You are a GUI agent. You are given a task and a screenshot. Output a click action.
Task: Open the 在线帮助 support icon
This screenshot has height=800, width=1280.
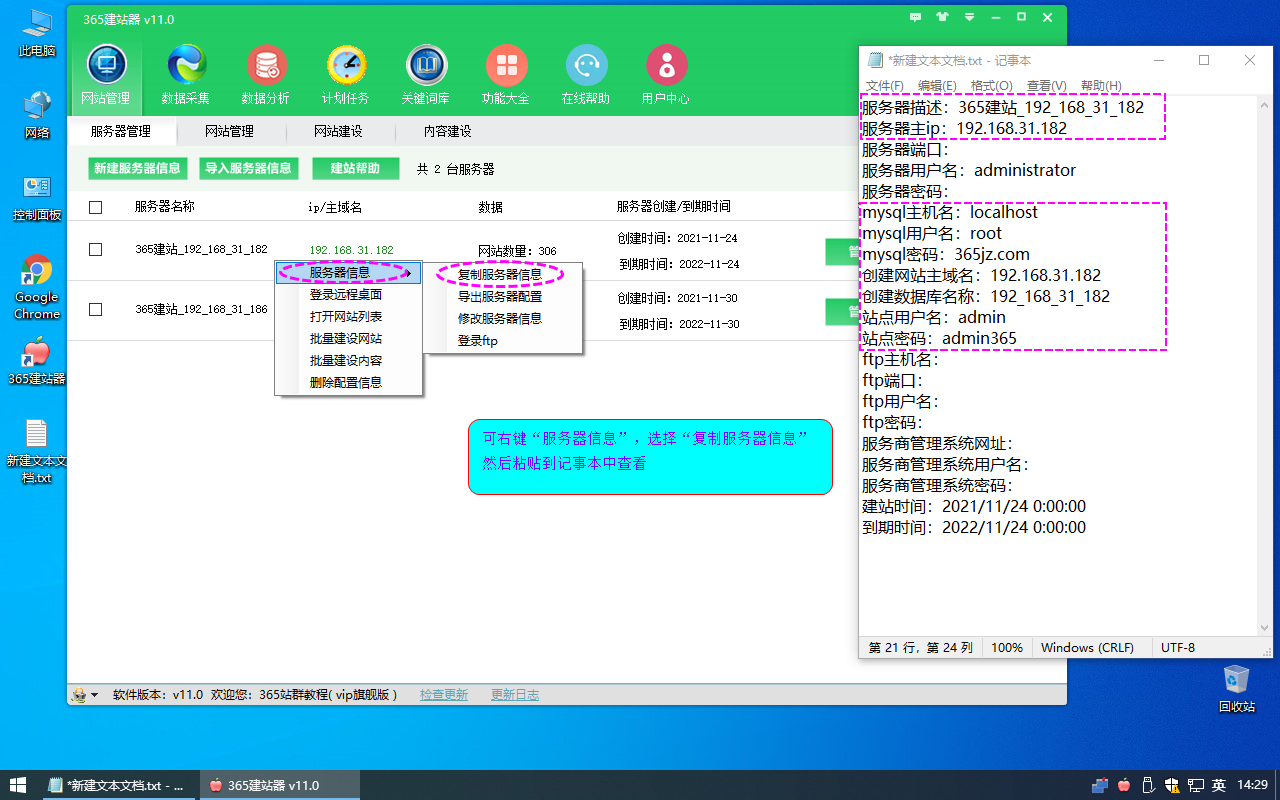(586, 76)
